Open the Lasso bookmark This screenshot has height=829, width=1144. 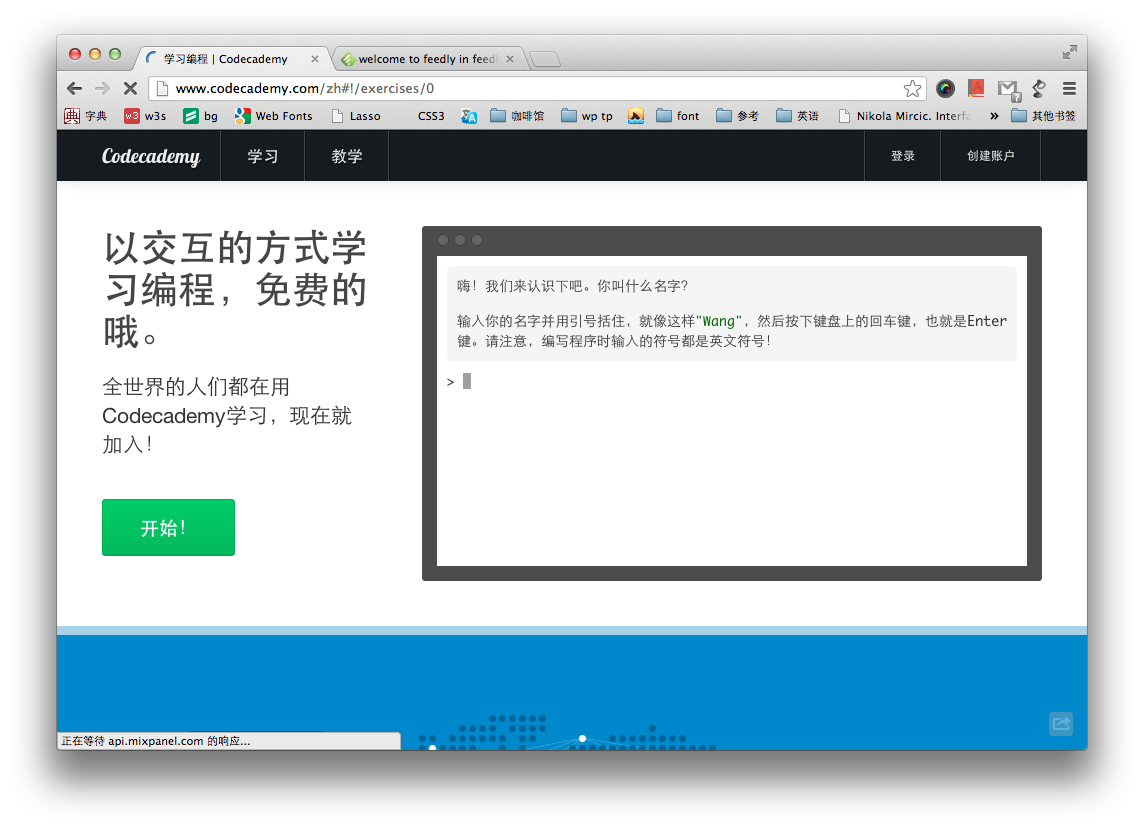[x=356, y=116]
